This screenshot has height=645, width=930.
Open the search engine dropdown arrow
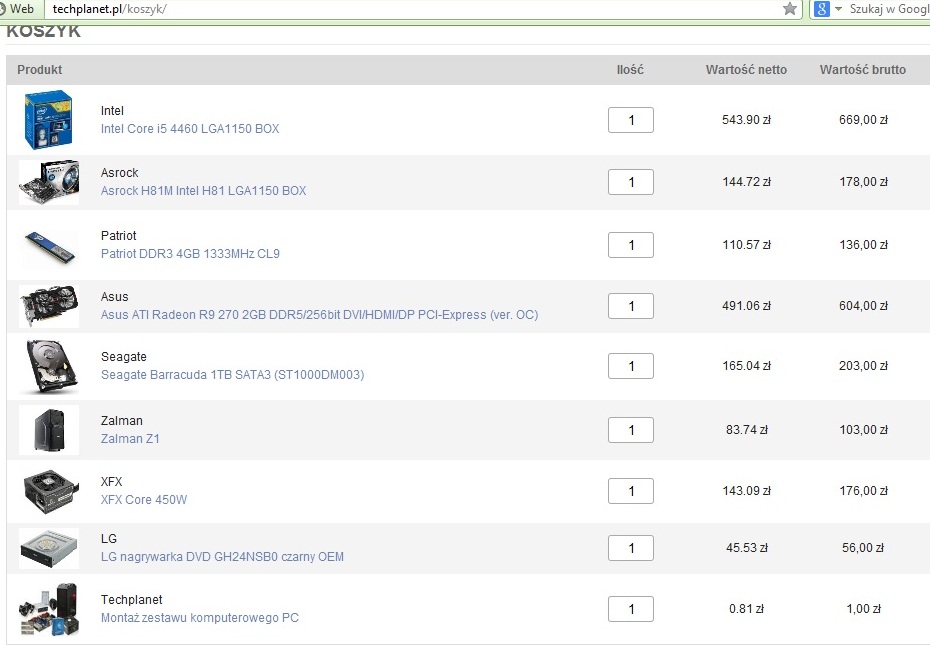(838, 9)
